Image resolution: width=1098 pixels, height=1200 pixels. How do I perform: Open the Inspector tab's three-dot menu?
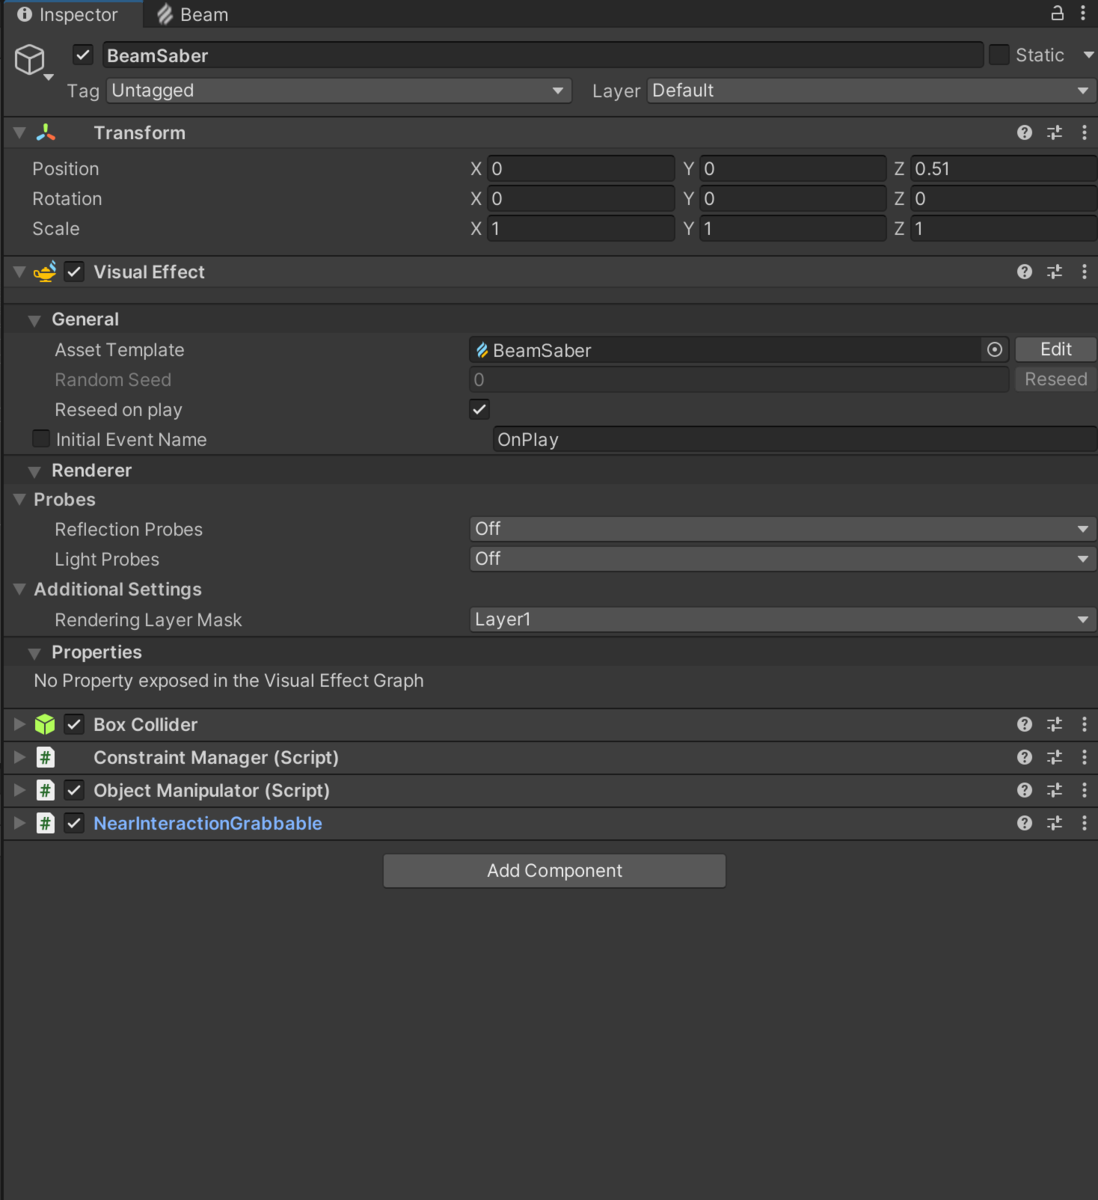pos(1083,13)
